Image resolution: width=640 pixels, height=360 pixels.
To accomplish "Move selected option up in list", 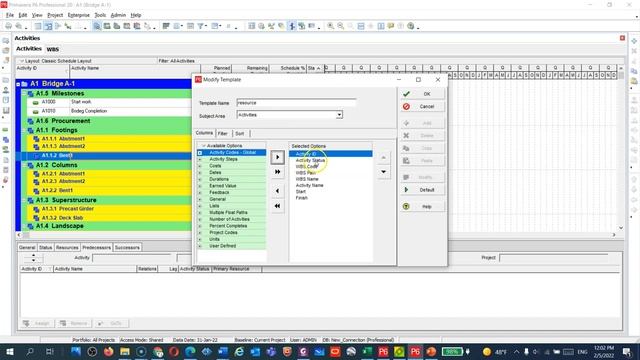I will pyautogui.click(x=384, y=158).
